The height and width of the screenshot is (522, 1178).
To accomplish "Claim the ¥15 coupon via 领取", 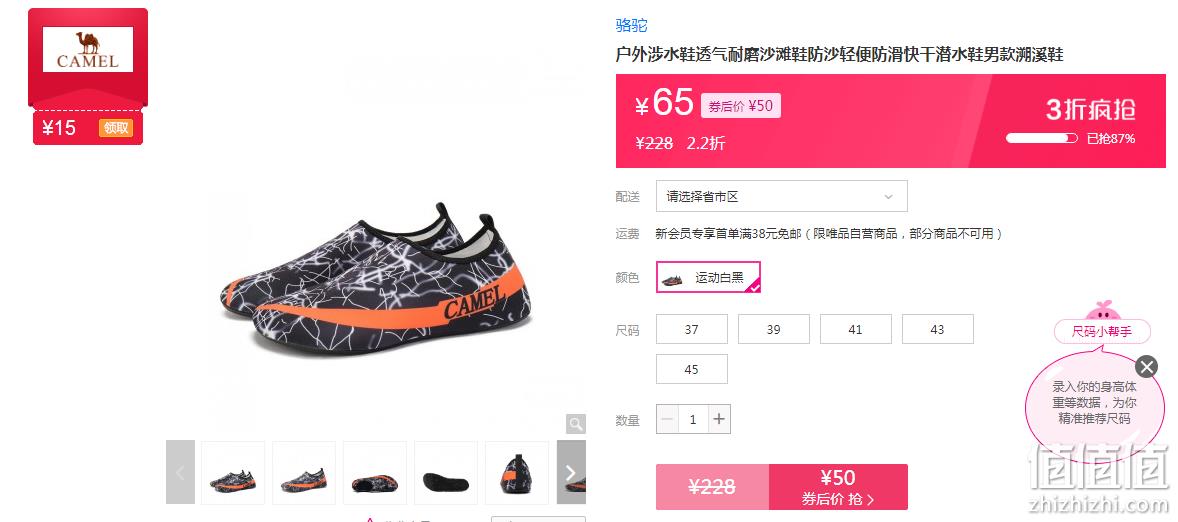I will (116, 128).
